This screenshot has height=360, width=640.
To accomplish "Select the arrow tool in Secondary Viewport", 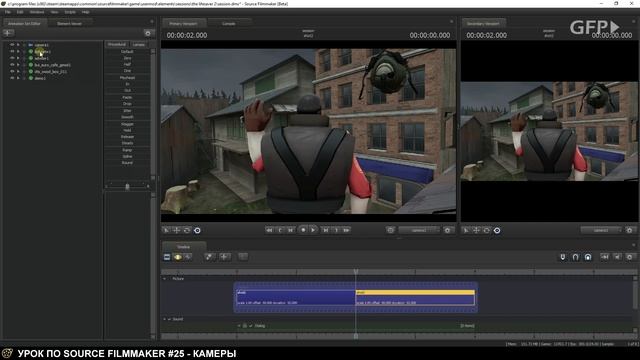I will pos(466,230).
